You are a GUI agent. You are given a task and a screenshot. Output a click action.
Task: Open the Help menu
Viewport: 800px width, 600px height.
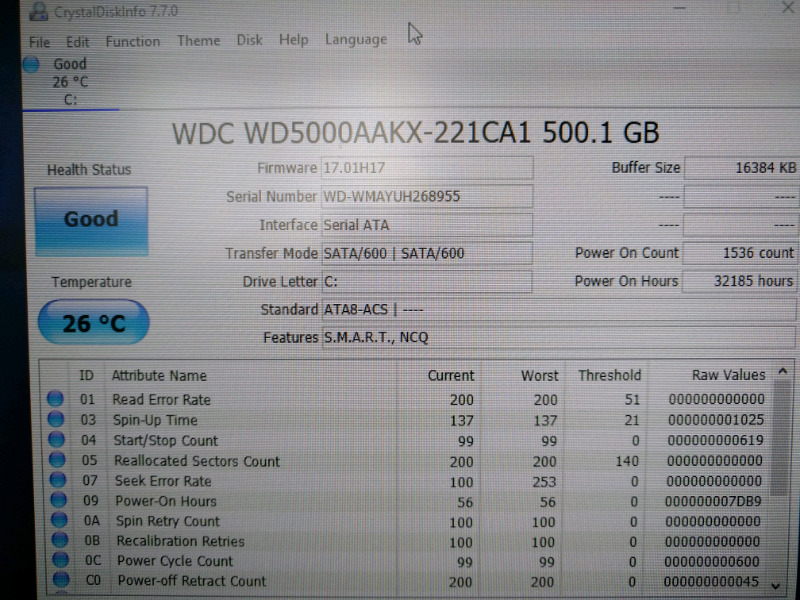[x=293, y=40]
